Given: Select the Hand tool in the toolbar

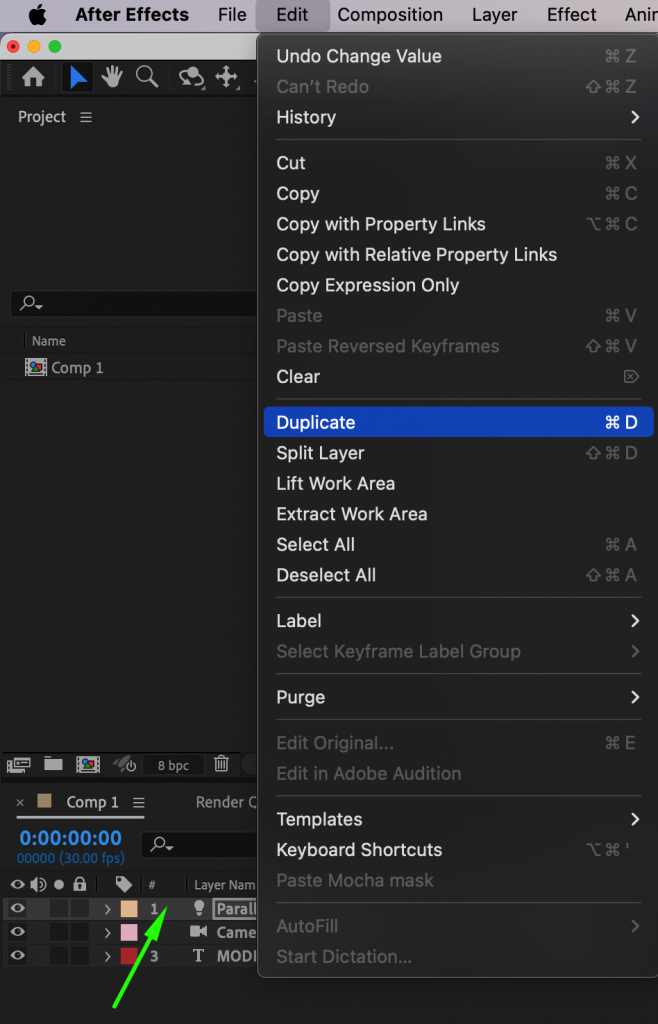Looking at the screenshot, I should (112, 77).
